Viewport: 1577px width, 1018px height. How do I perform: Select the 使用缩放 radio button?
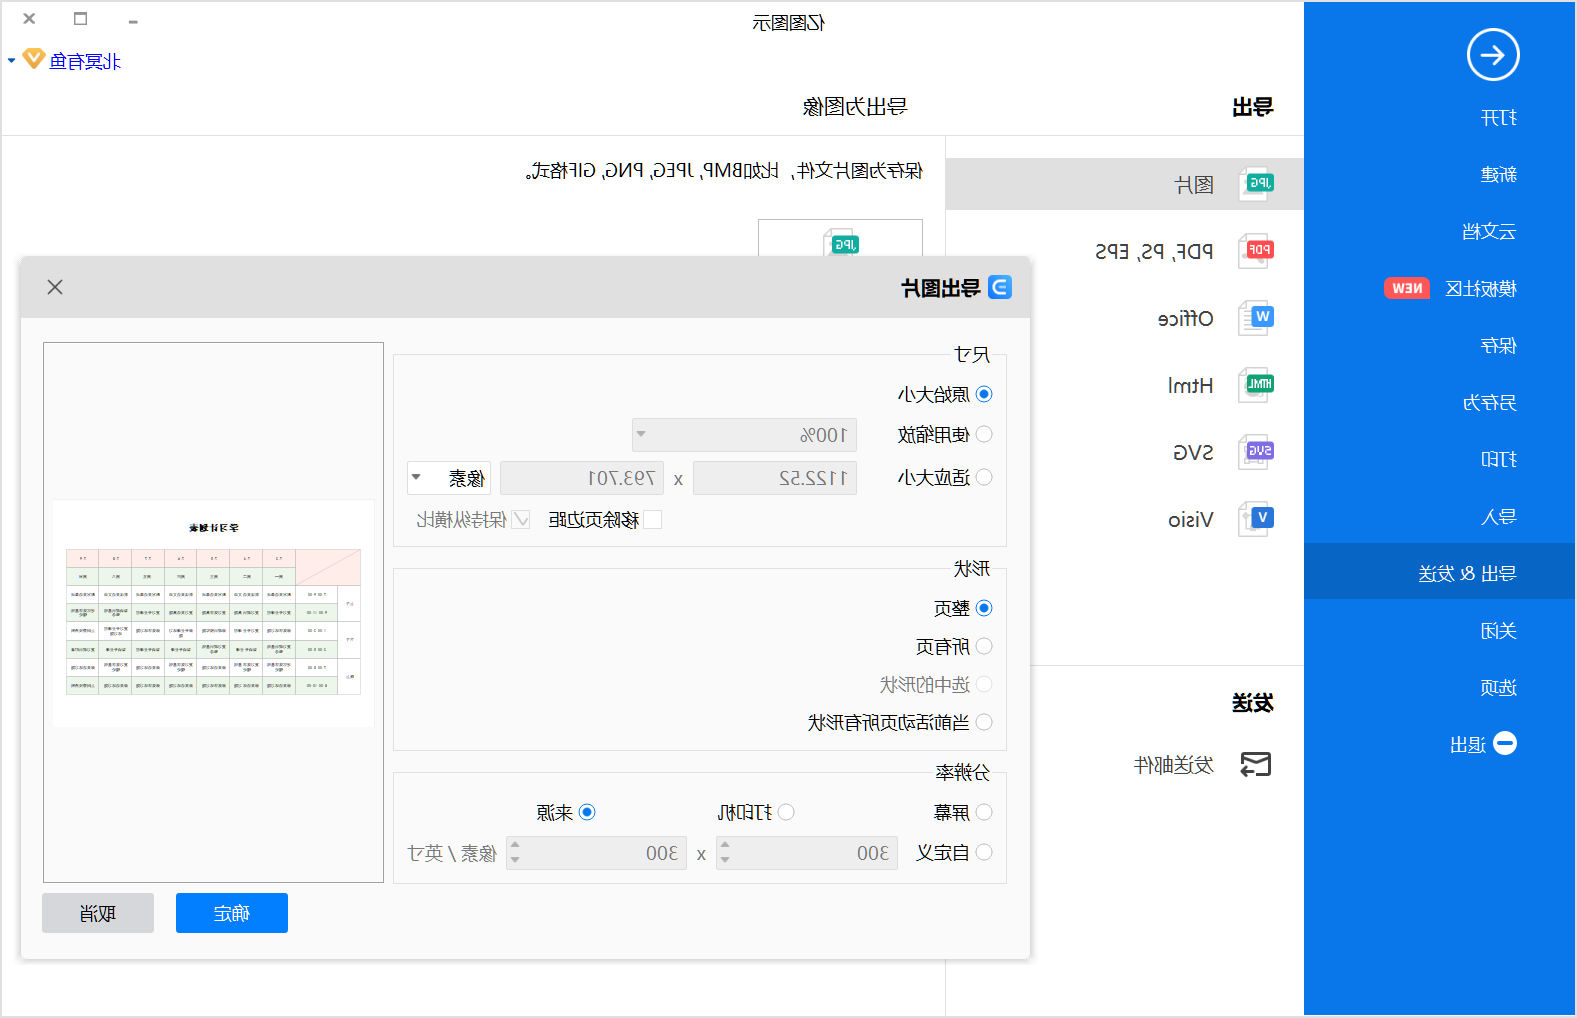pyautogui.click(x=984, y=434)
